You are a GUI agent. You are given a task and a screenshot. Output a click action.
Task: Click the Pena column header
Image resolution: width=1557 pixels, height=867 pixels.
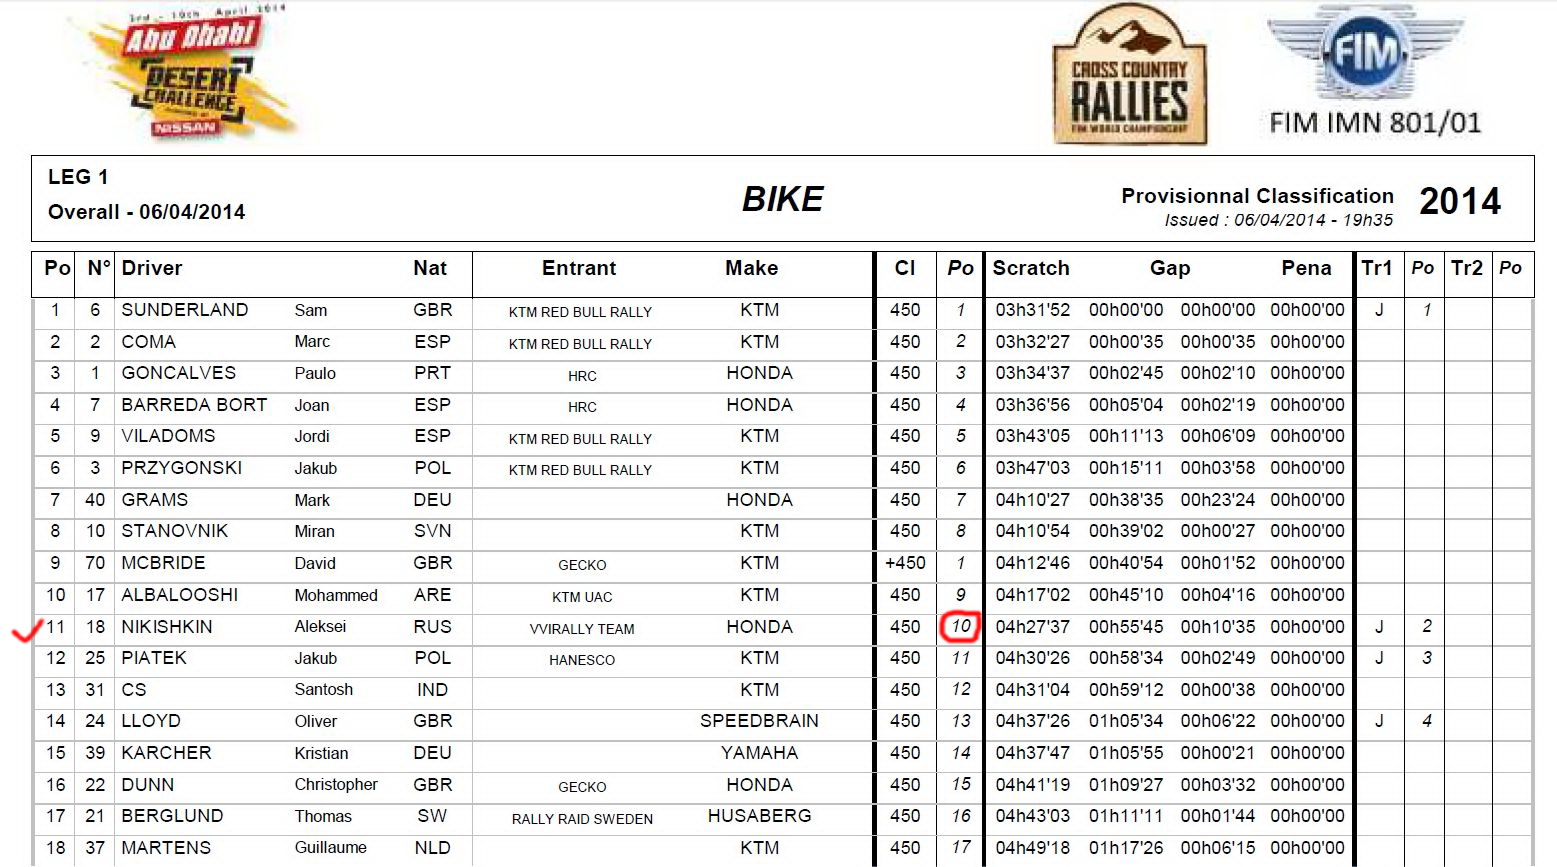pyautogui.click(x=1306, y=268)
